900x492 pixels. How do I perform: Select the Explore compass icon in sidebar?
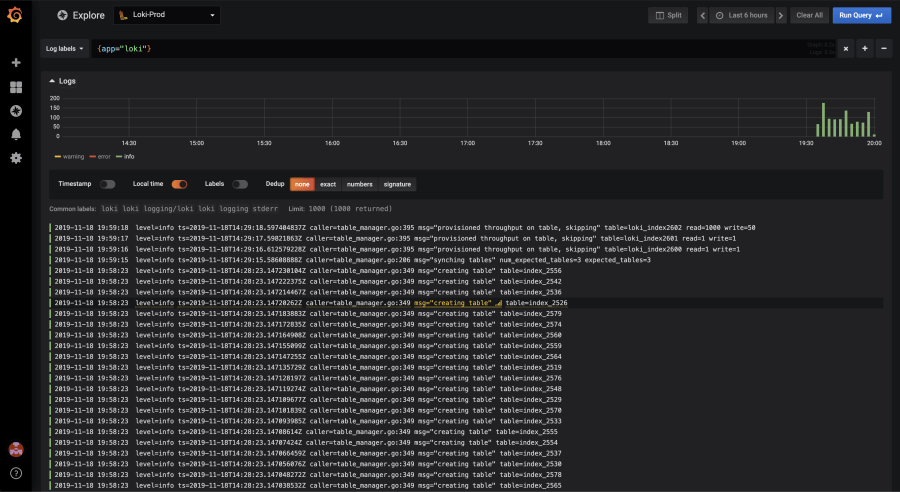(16, 111)
